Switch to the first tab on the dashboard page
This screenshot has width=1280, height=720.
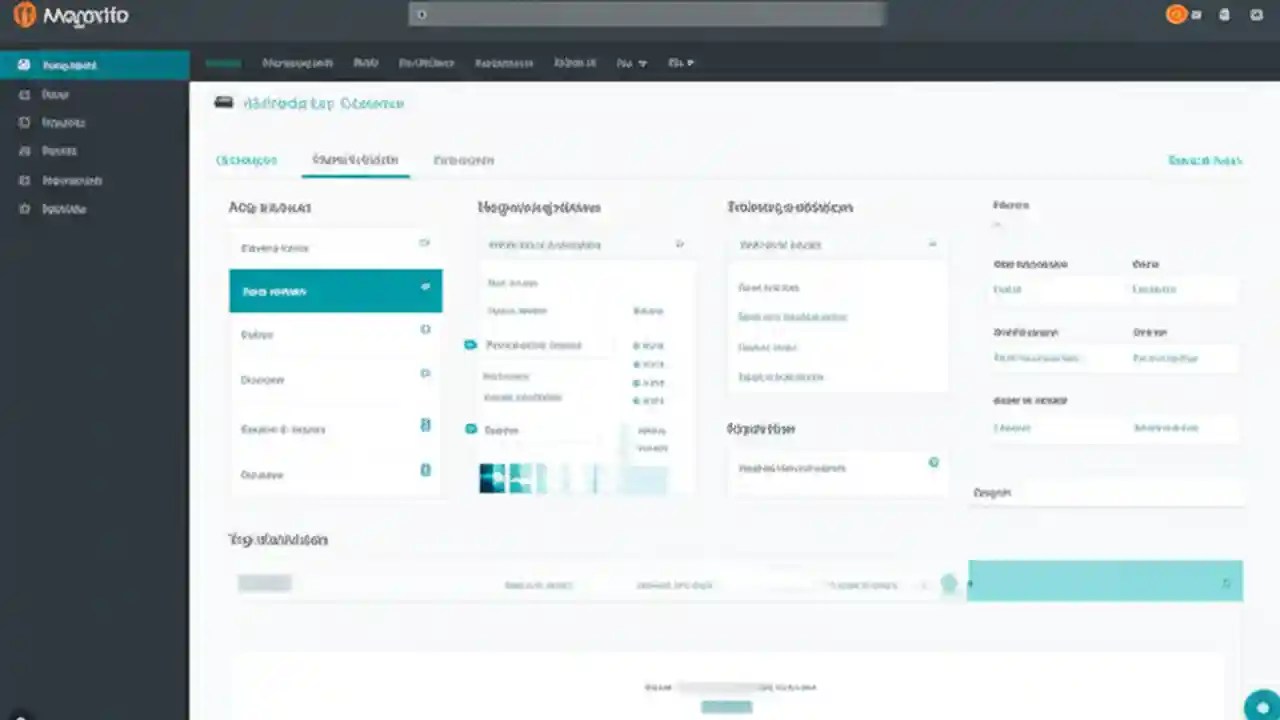[246, 160]
